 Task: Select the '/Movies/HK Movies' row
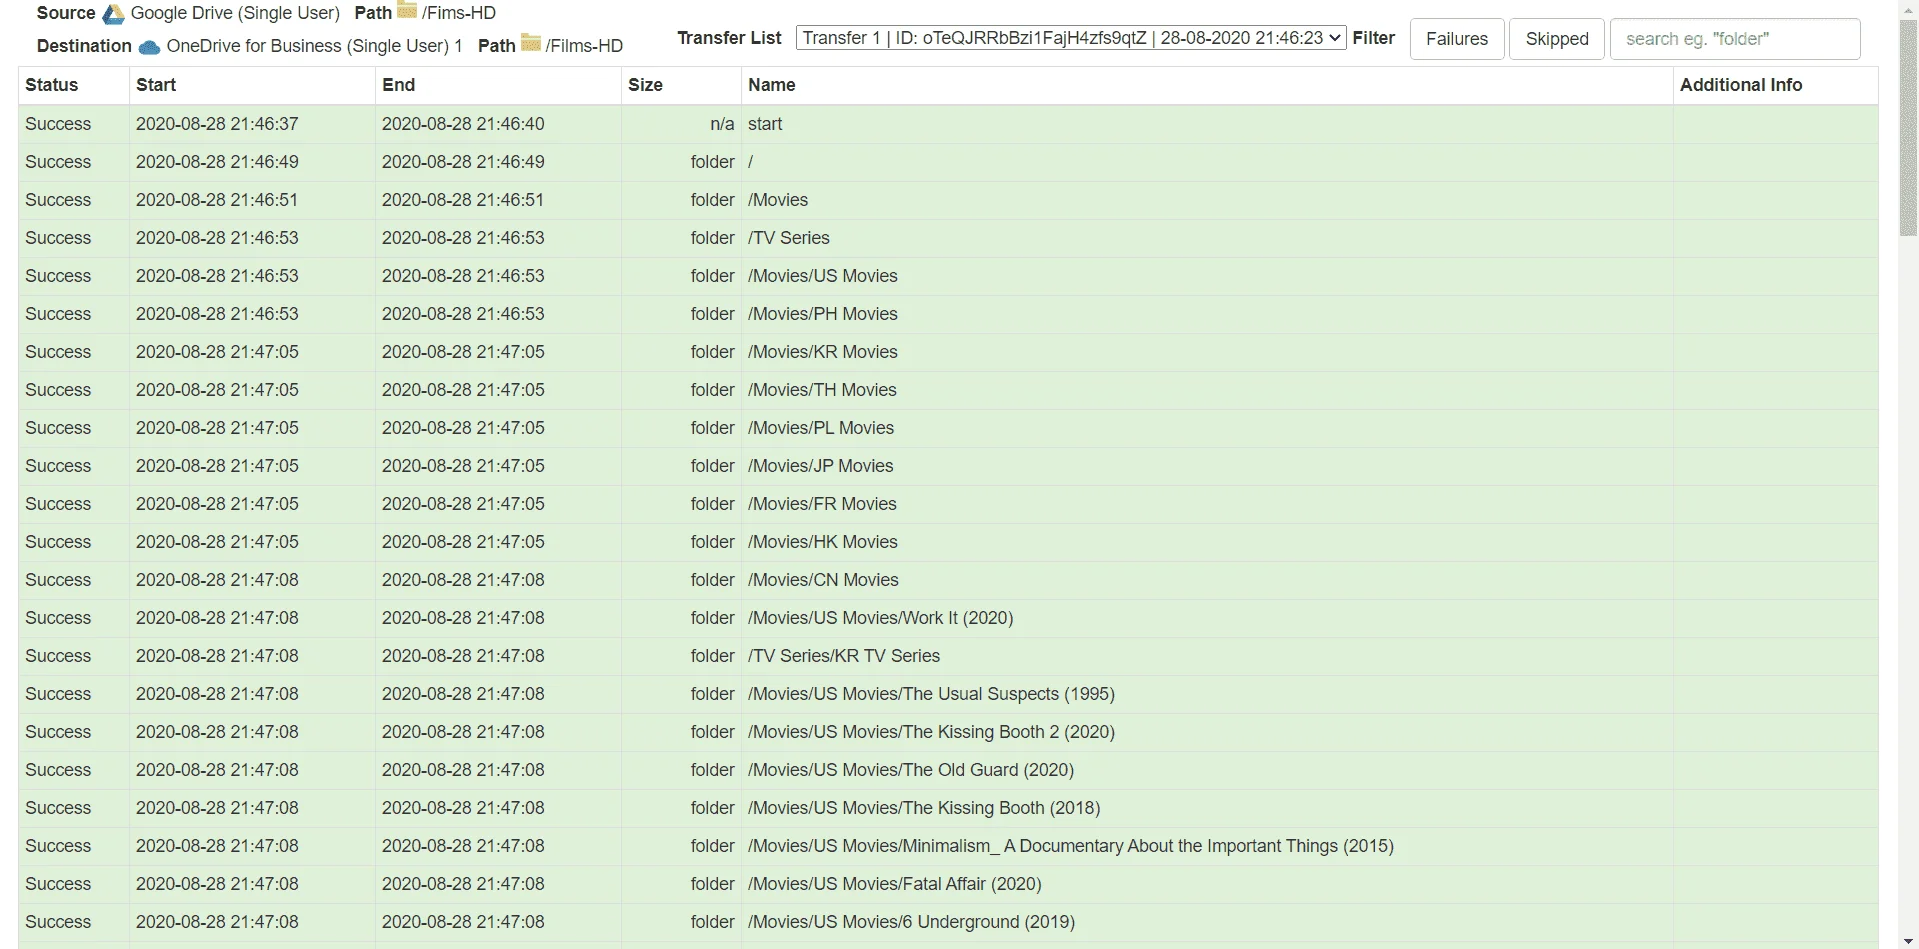(x=948, y=542)
